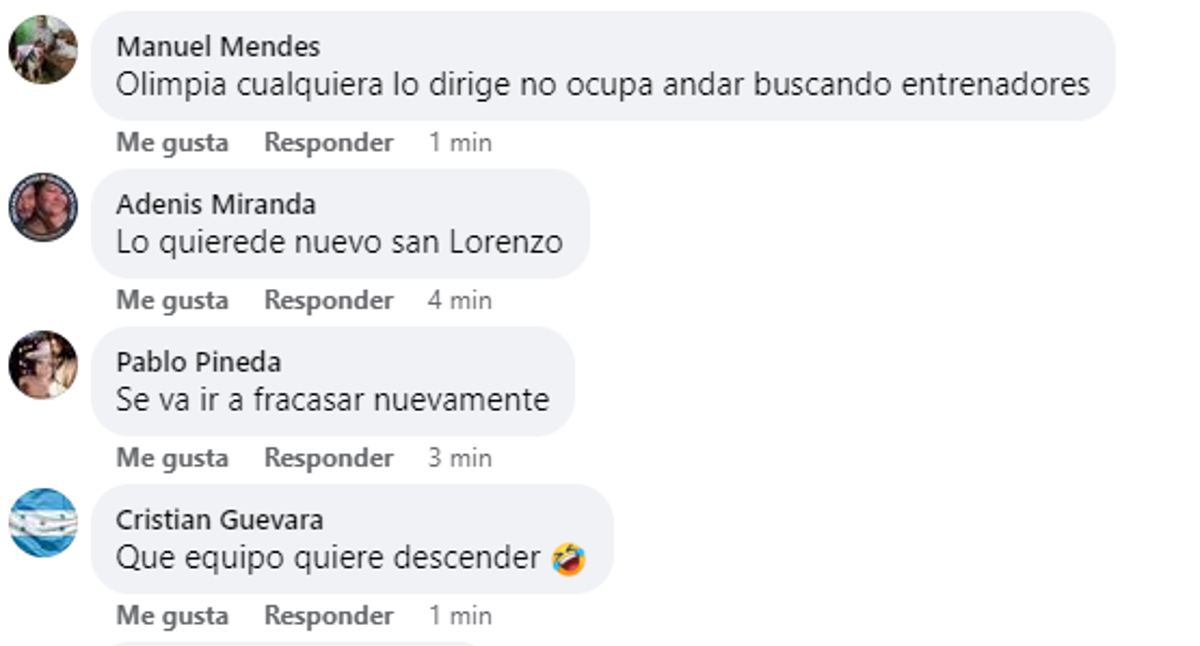The width and height of the screenshot is (1200, 646).
Task: Reply to Adenis Miranda's comment
Action: [x=329, y=301]
